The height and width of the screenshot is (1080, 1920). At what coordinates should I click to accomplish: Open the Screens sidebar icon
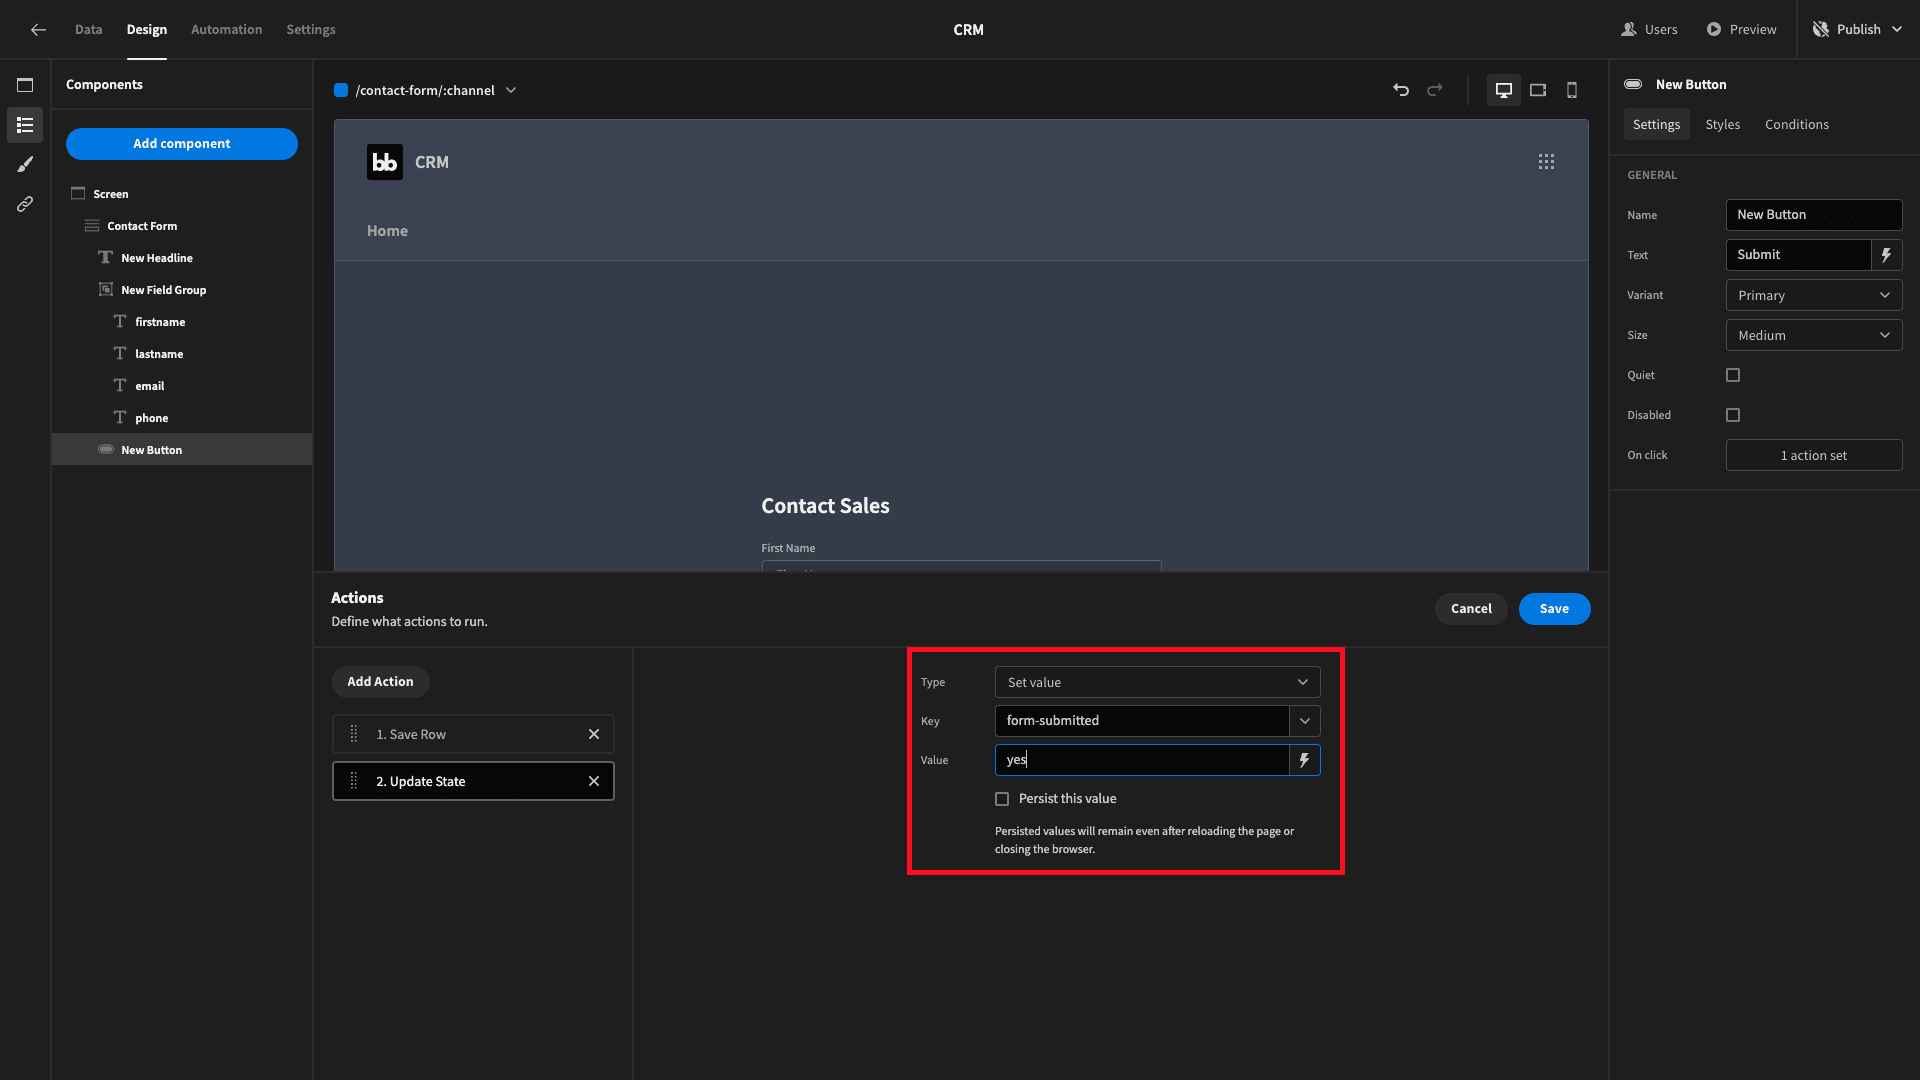tap(25, 85)
